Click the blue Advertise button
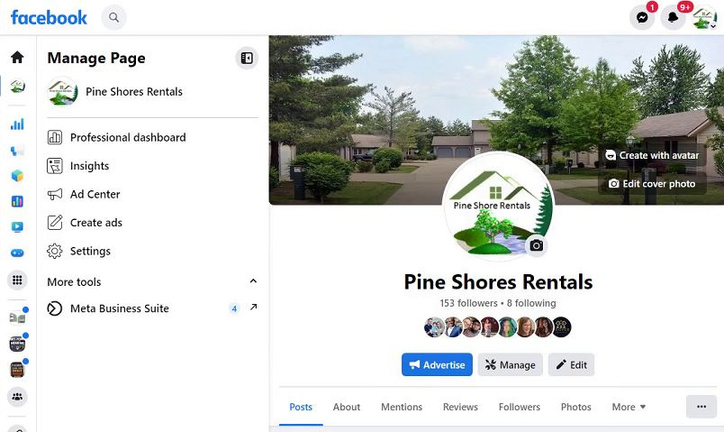 [x=437, y=365]
